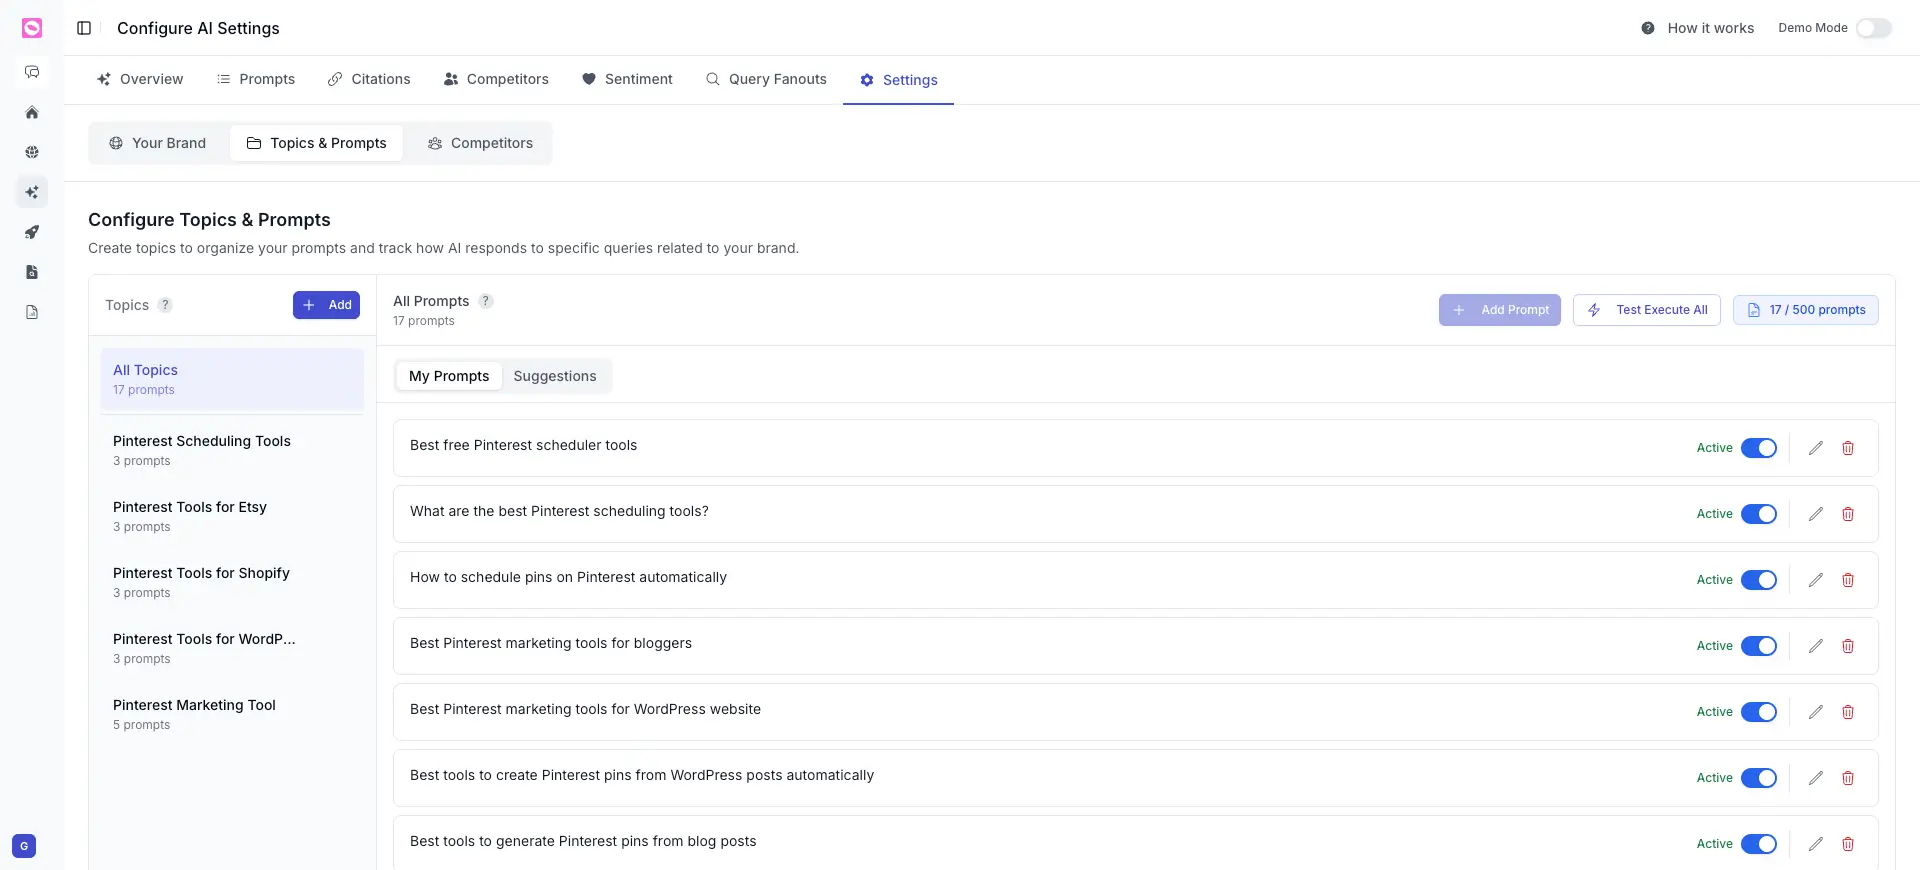
Task: Delete marketing tools for WordPress website prompt
Action: pos(1848,712)
